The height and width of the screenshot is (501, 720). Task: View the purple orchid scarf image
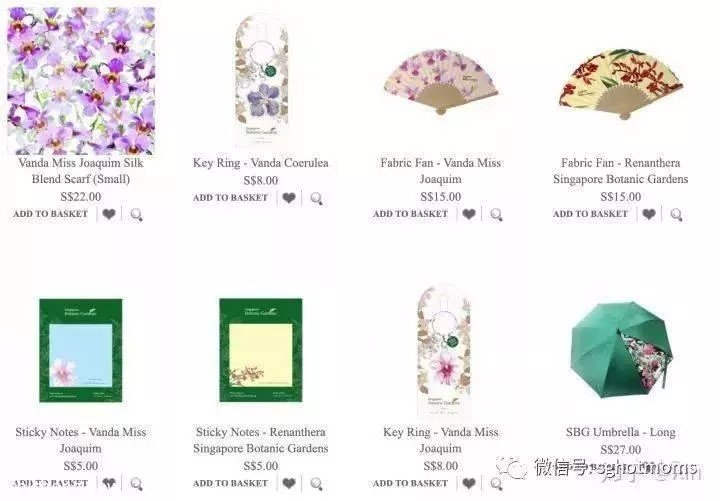tap(81, 81)
